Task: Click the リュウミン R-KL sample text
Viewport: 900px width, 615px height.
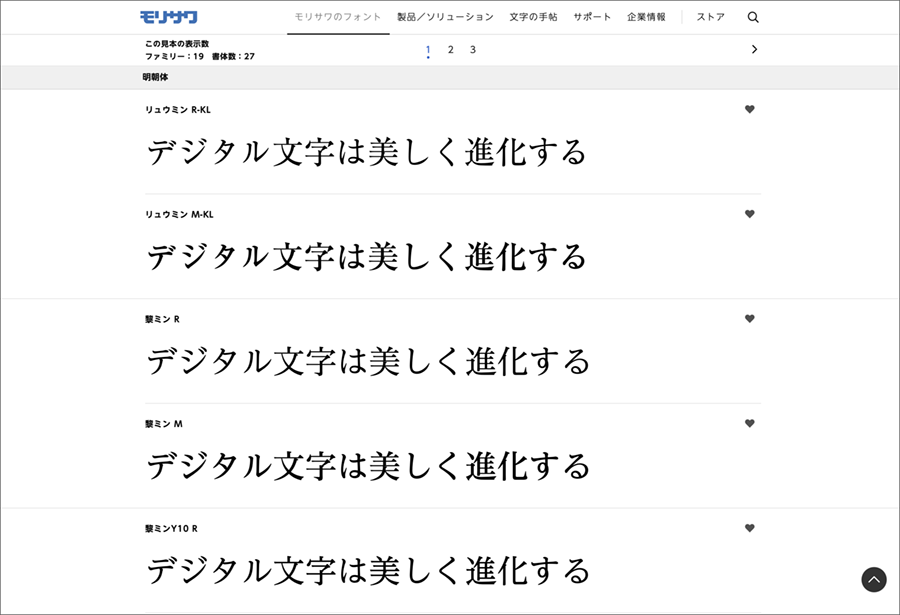Action: [x=366, y=152]
